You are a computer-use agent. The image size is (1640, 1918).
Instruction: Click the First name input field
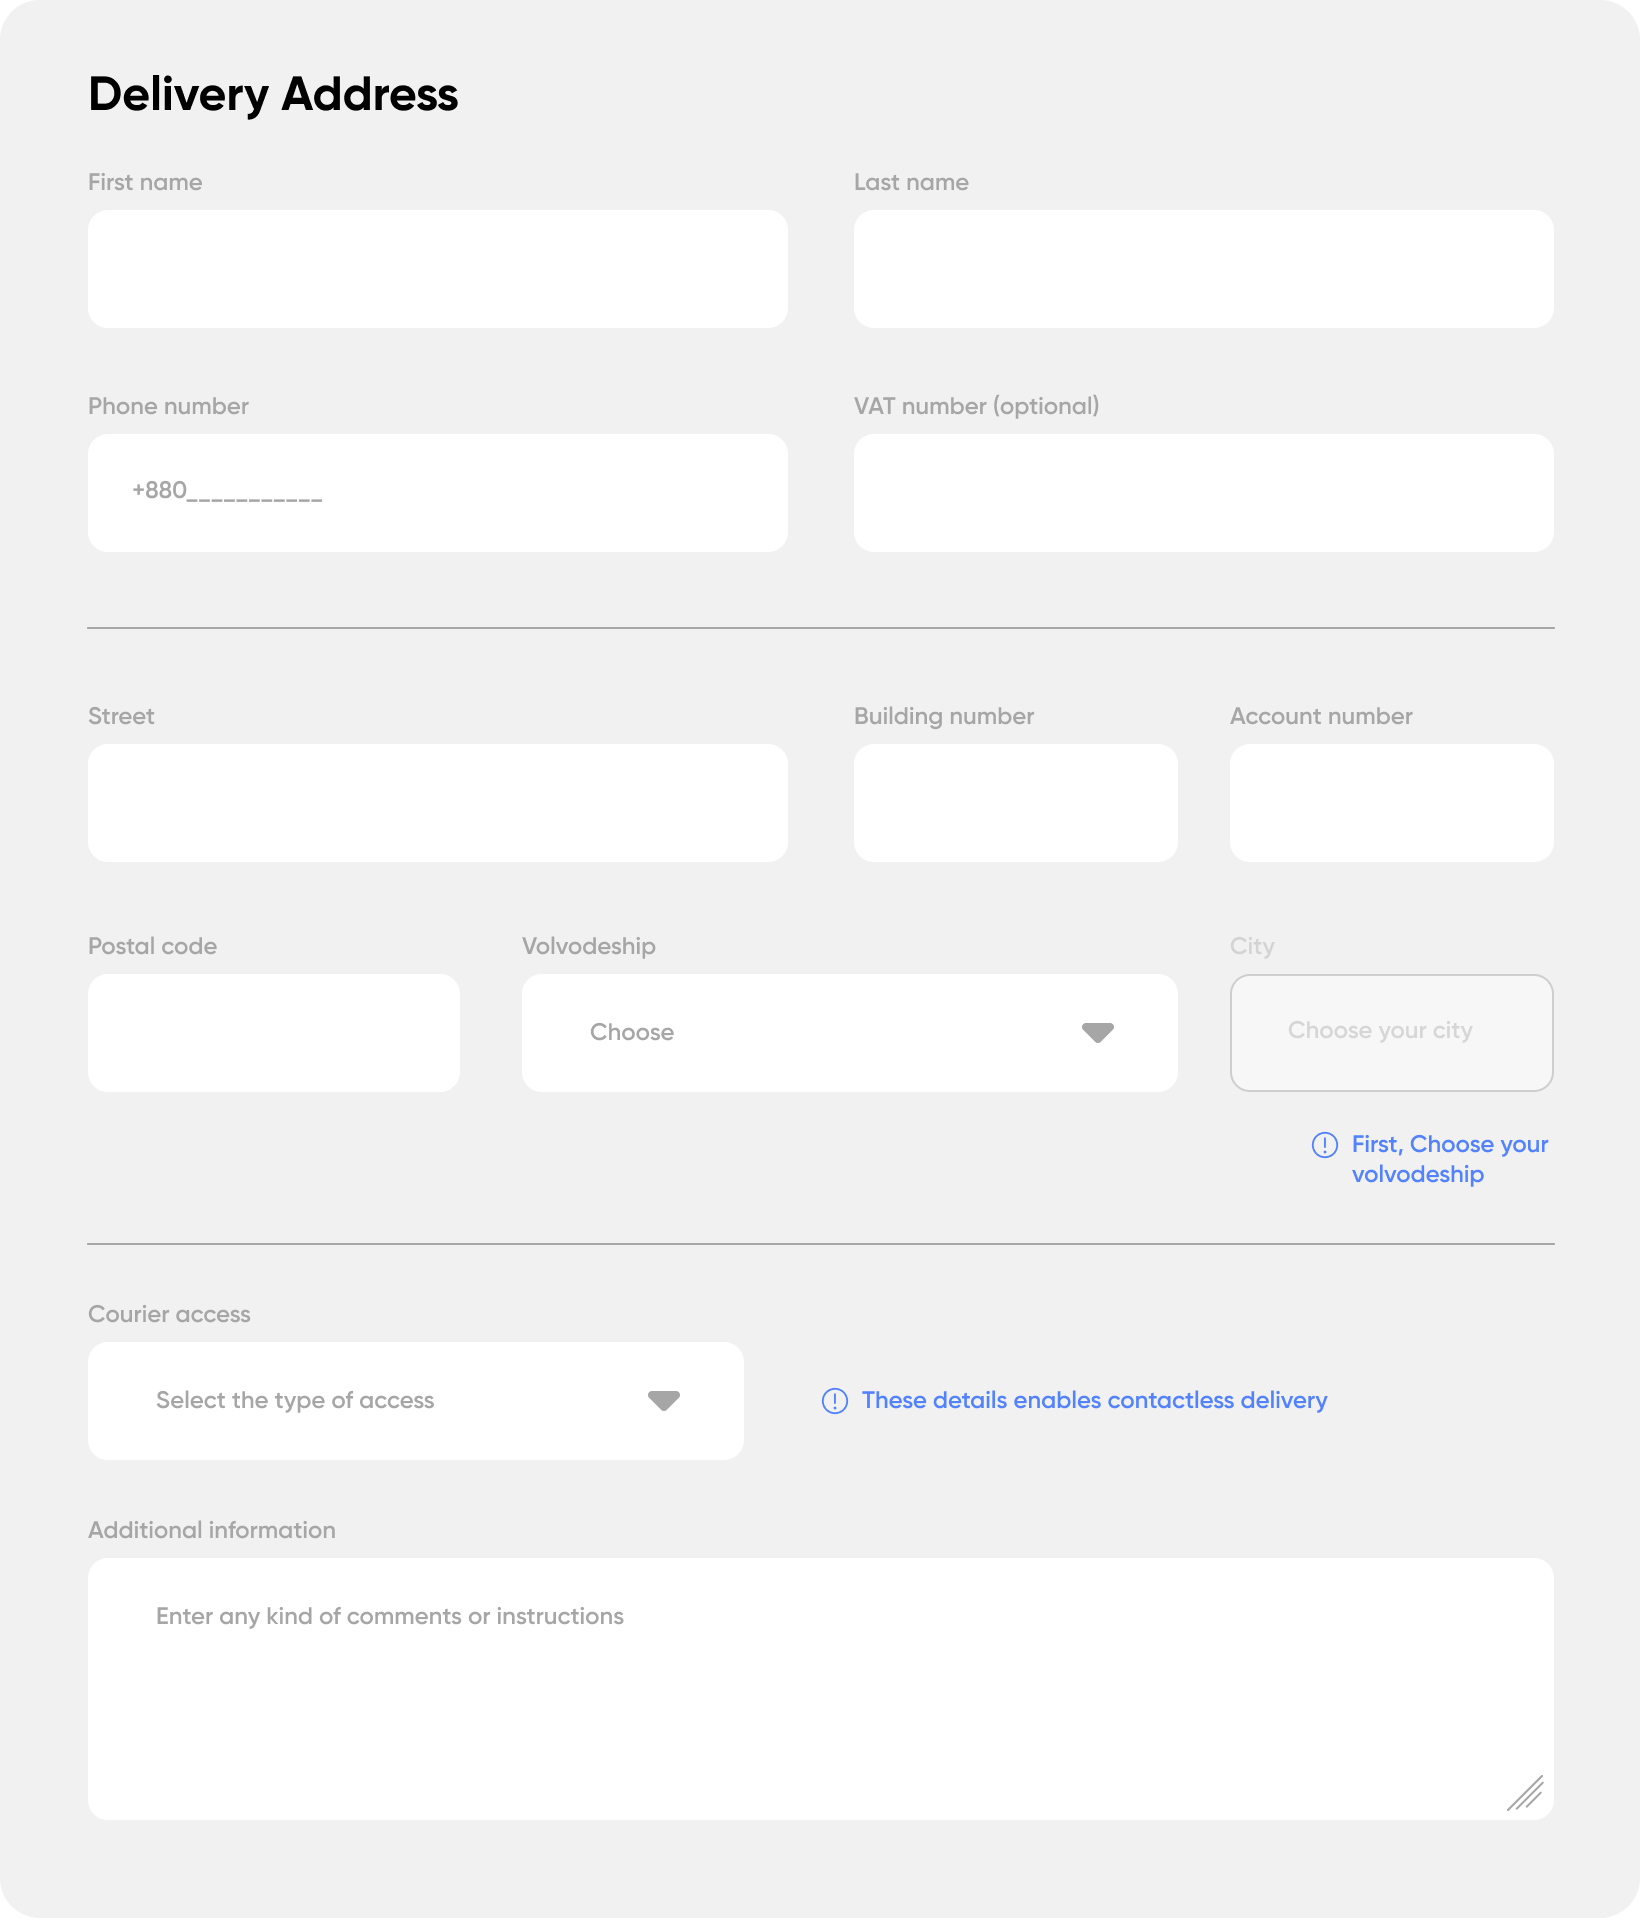point(438,269)
